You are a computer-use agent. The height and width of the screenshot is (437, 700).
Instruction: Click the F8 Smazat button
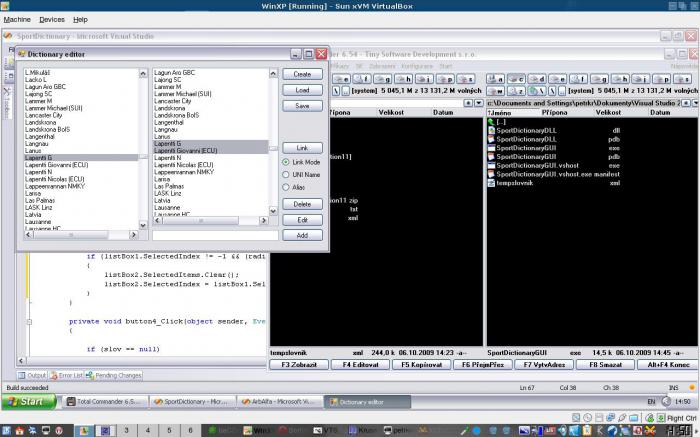click(x=605, y=365)
